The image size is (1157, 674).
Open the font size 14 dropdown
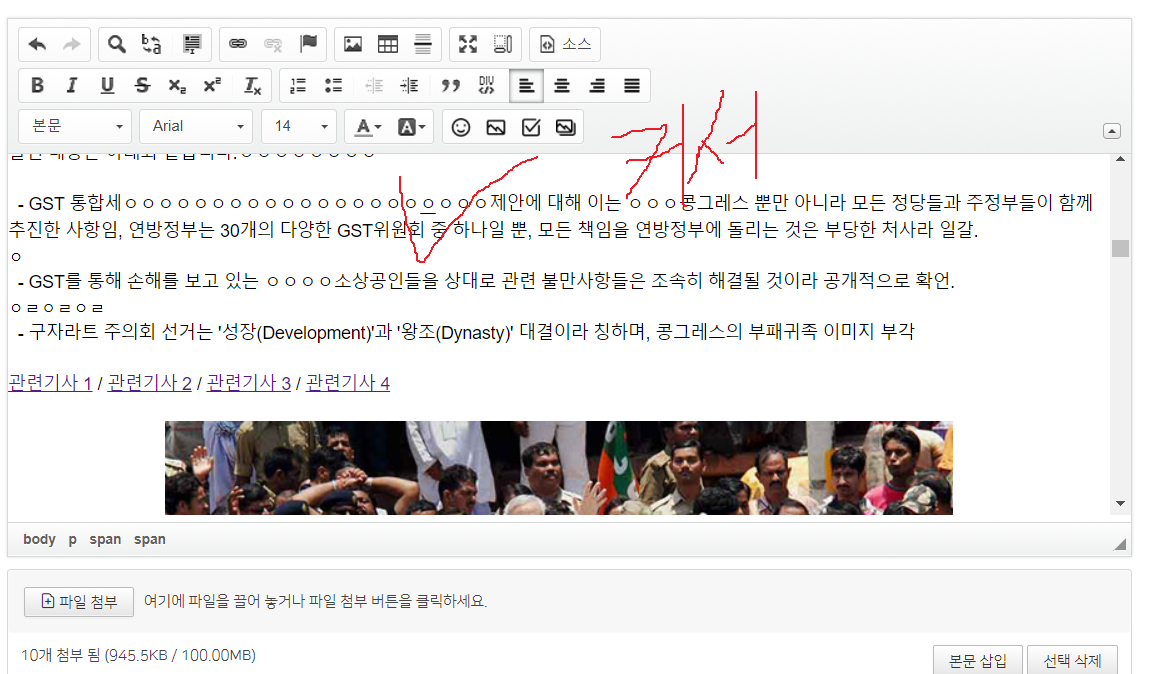point(298,126)
